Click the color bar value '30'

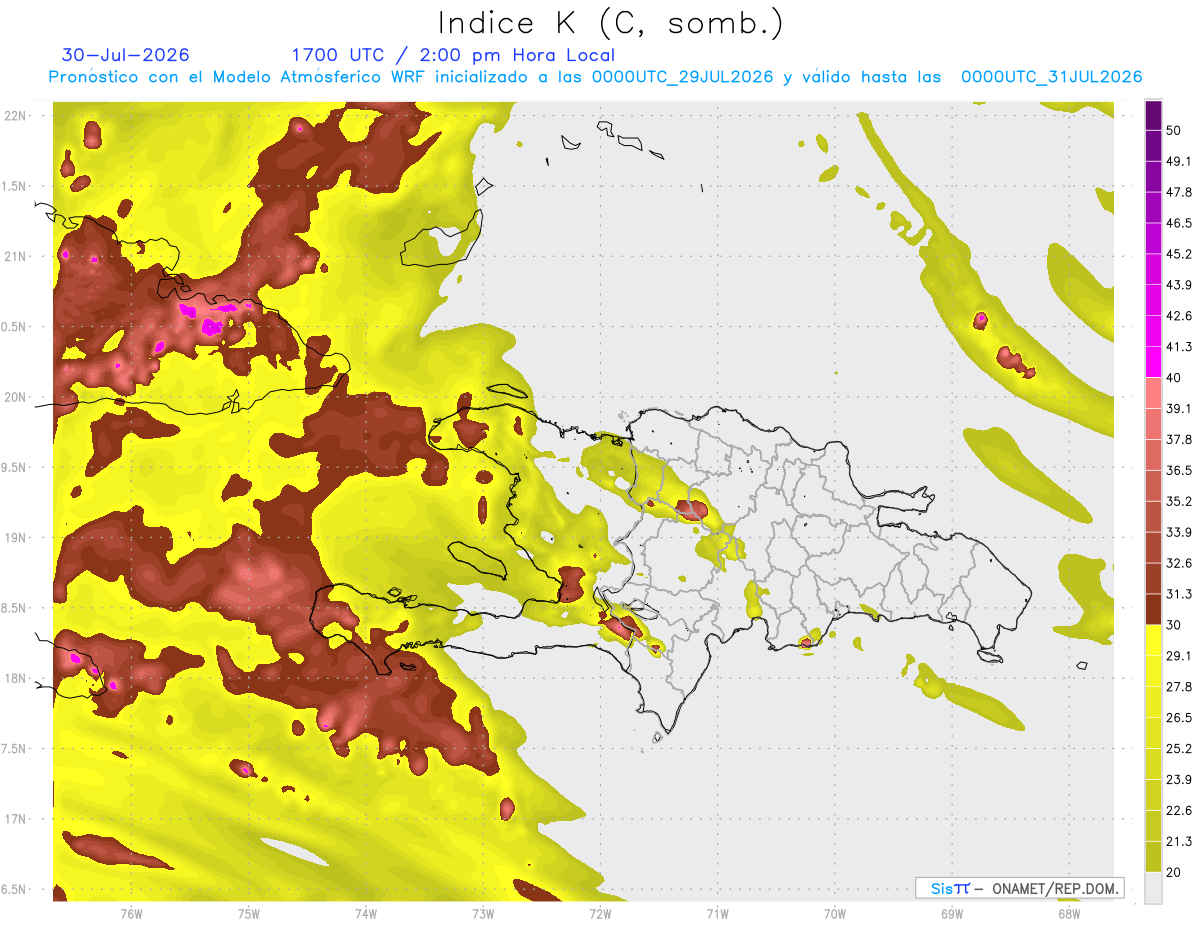[x=1176, y=625]
